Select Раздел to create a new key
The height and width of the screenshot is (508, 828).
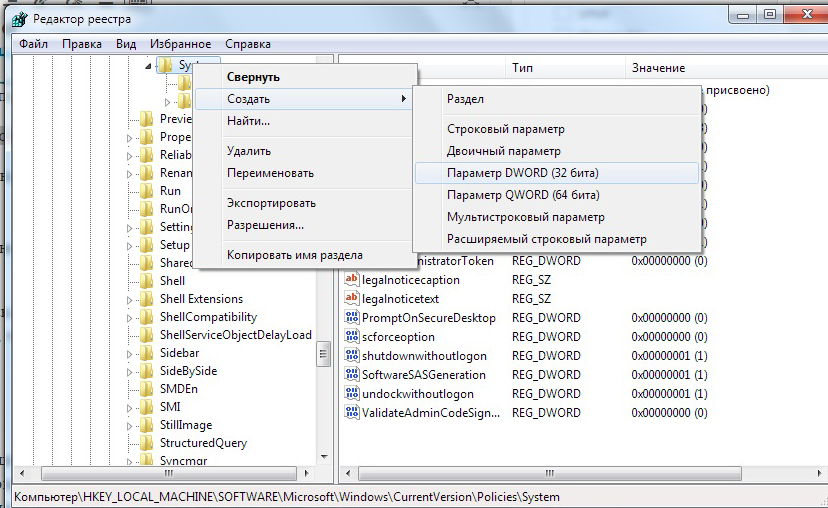(x=557, y=99)
